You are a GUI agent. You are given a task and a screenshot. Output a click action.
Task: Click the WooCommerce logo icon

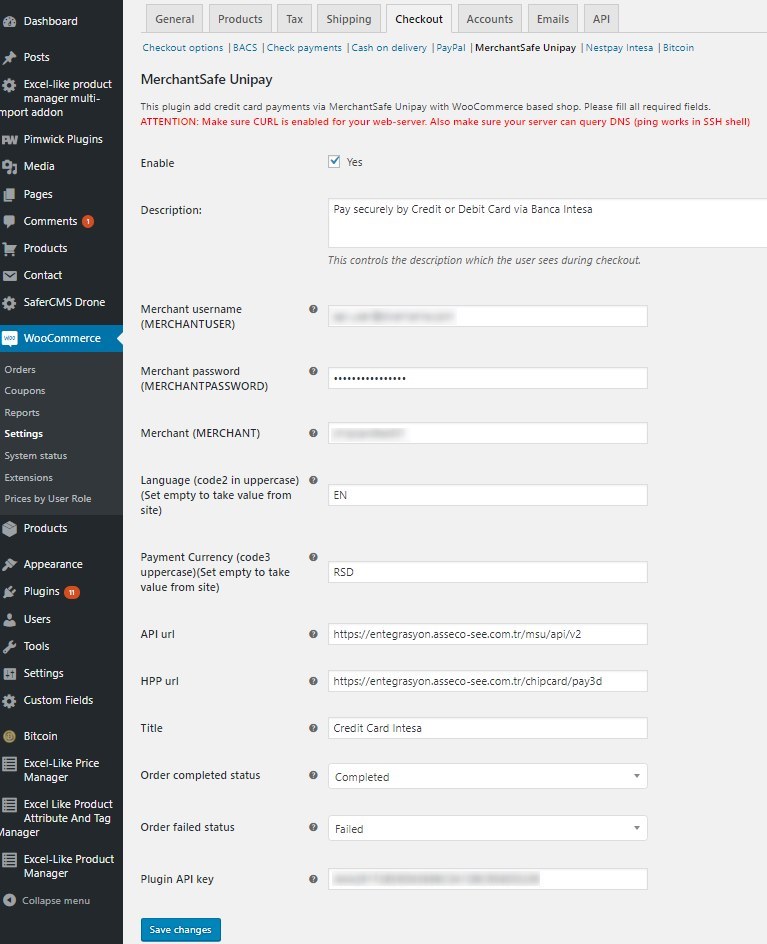9,338
